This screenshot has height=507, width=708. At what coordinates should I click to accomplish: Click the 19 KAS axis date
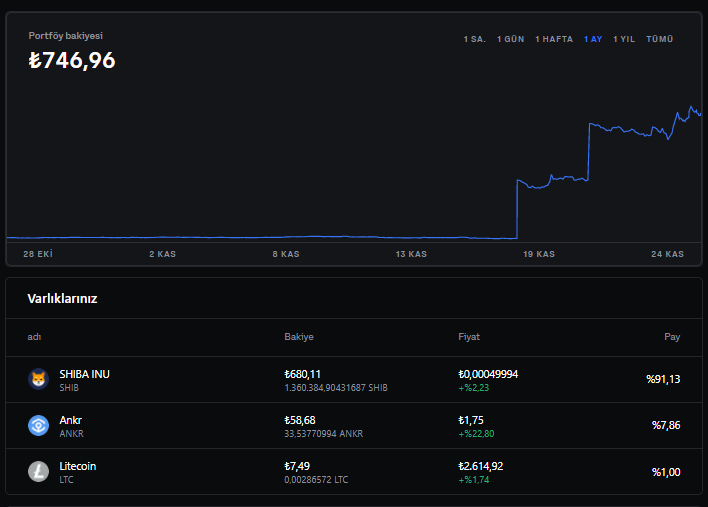tap(539, 254)
